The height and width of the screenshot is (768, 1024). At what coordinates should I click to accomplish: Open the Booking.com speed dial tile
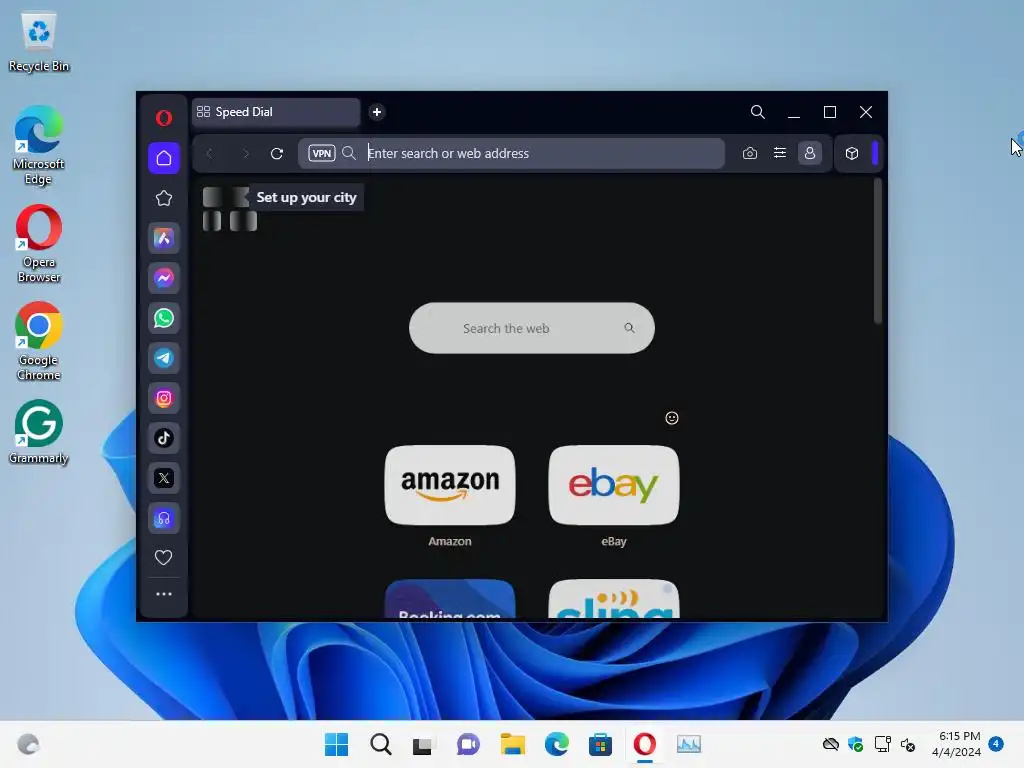pos(450,599)
